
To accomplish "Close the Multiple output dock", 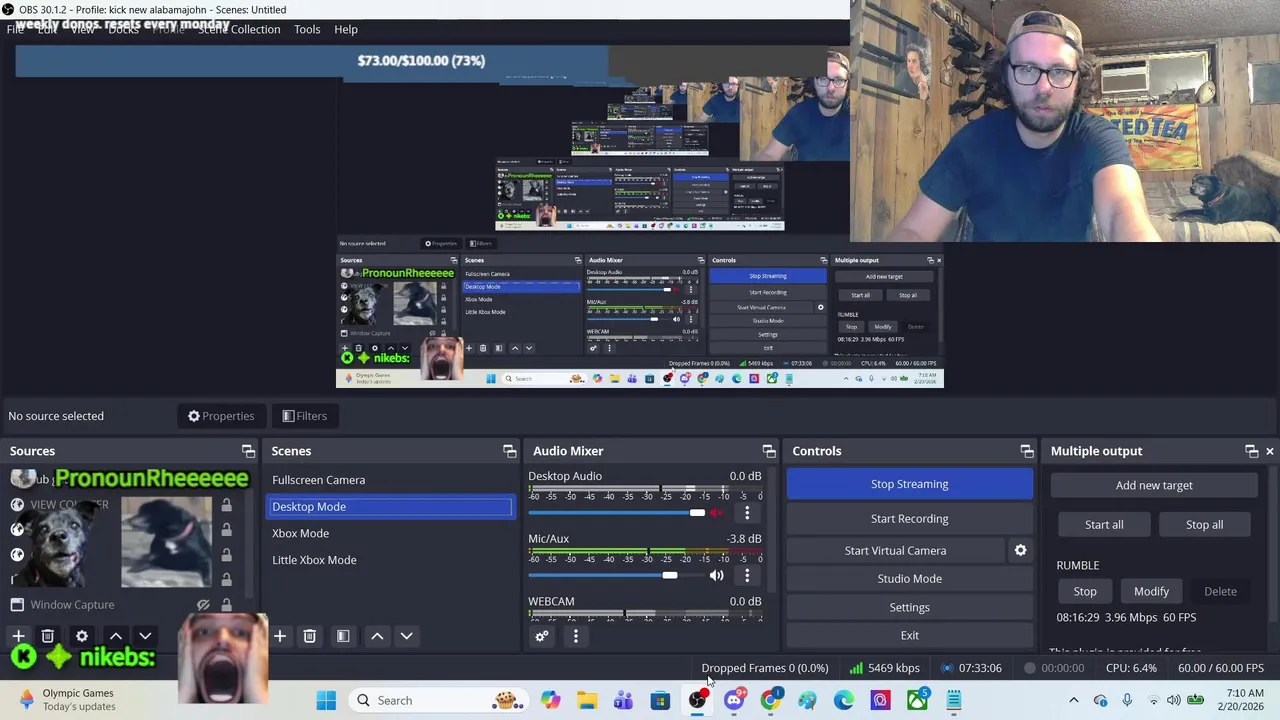I will point(1270,451).
